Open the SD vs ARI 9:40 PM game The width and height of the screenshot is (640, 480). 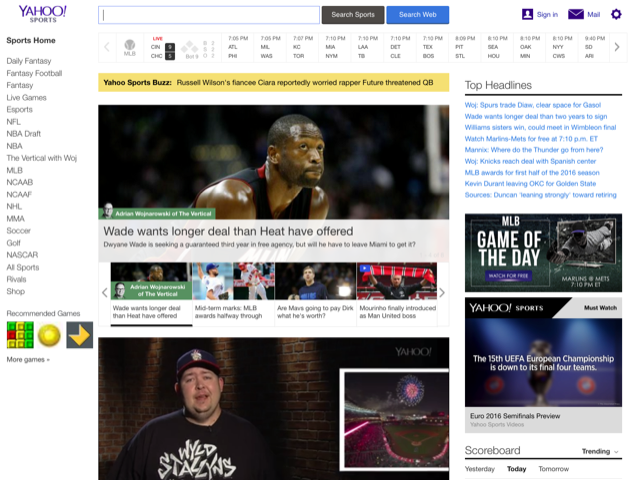(594, 47)
